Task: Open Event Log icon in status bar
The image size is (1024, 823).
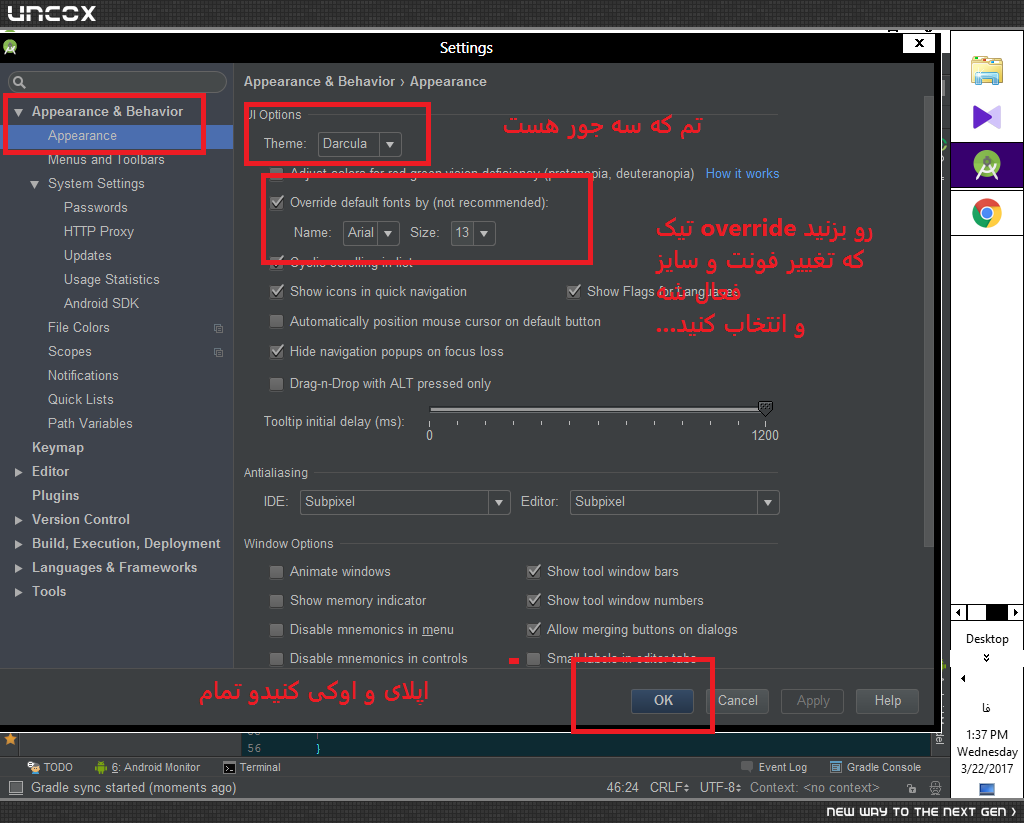Action: (x=746, y=767)
